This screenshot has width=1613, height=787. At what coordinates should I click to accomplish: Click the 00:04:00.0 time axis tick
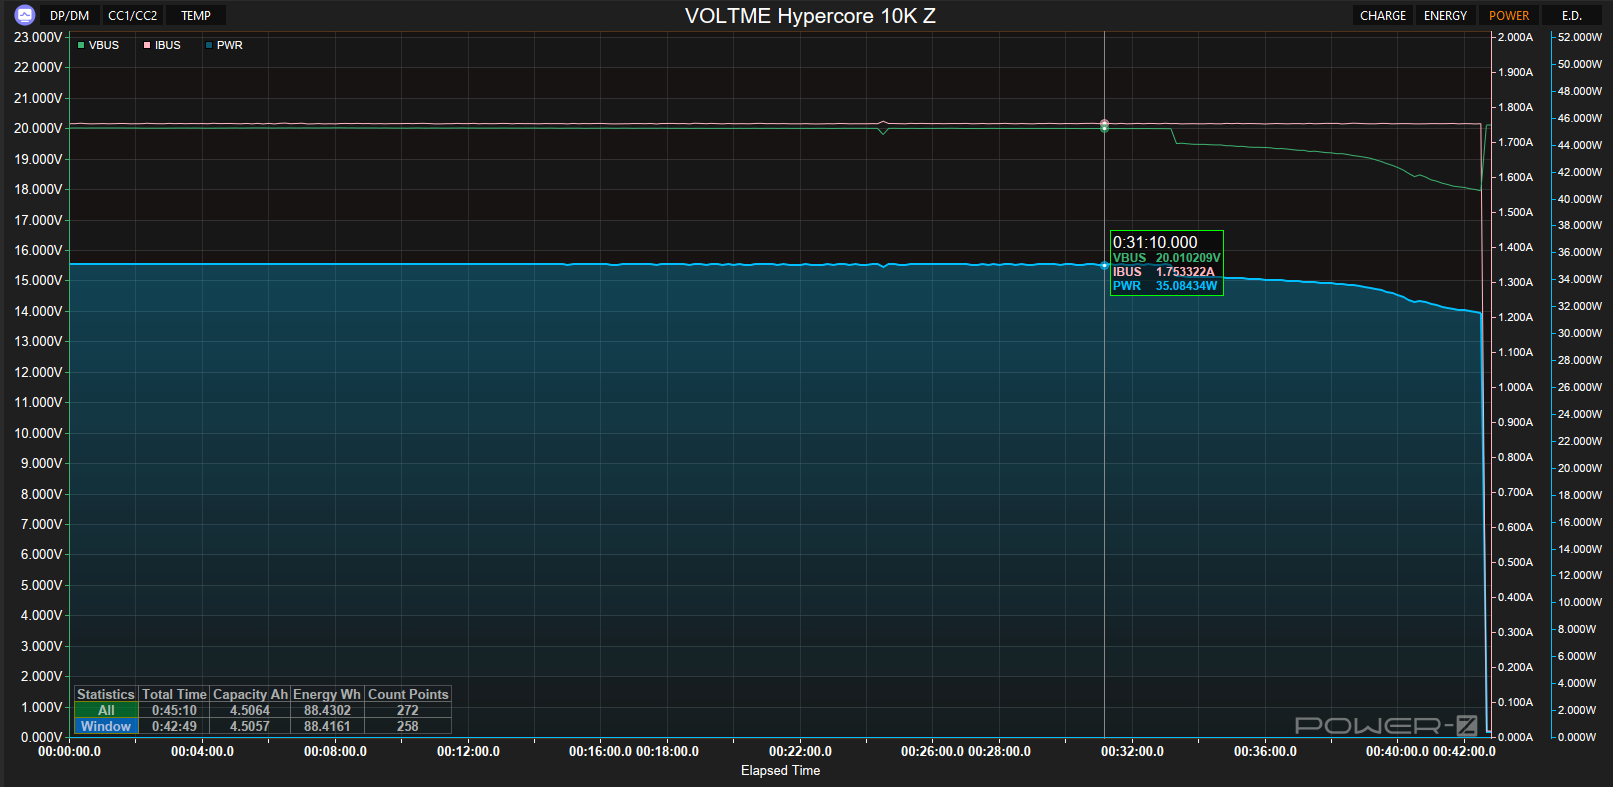coord(202,751)
